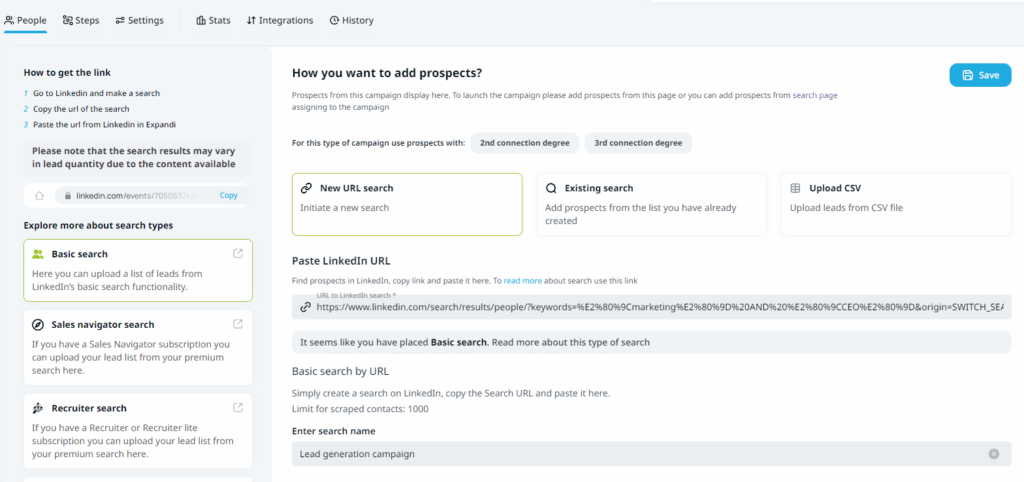Clear the search name field icon
The image size is (1024, 482).
point(993,454)
